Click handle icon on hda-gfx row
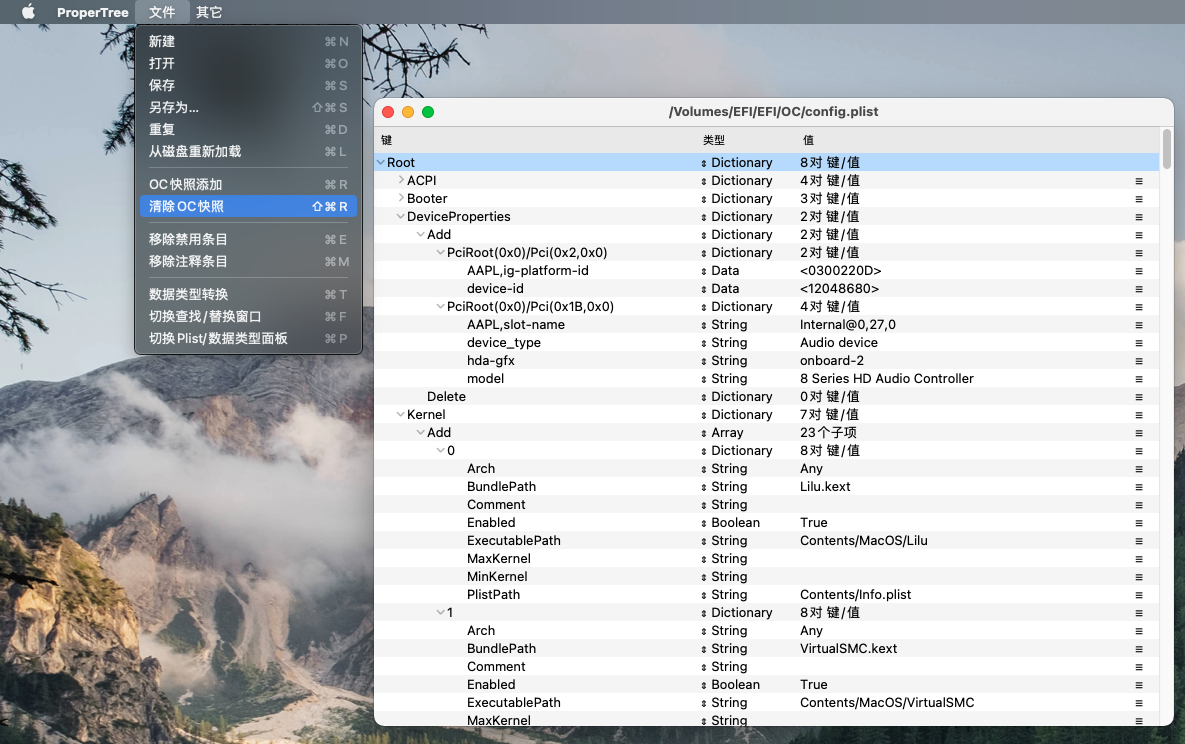The width and height of the screenshot is (1185, 744). (x=1139, y=361)
